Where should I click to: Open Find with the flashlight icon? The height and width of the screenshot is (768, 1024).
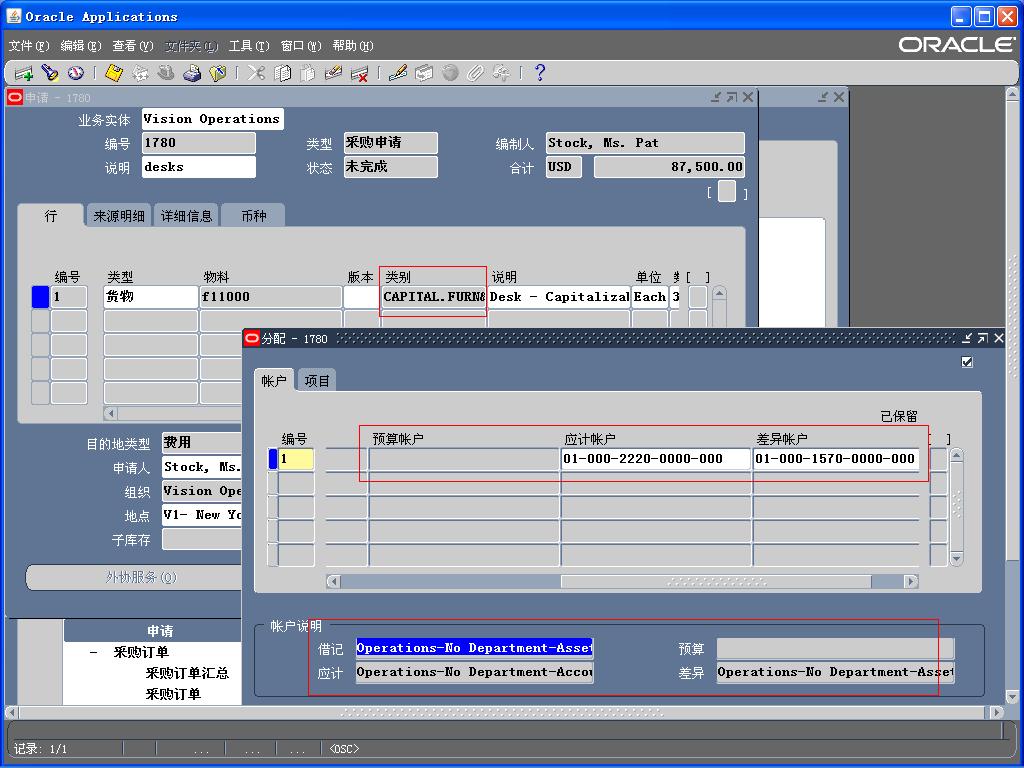point(50,73)
